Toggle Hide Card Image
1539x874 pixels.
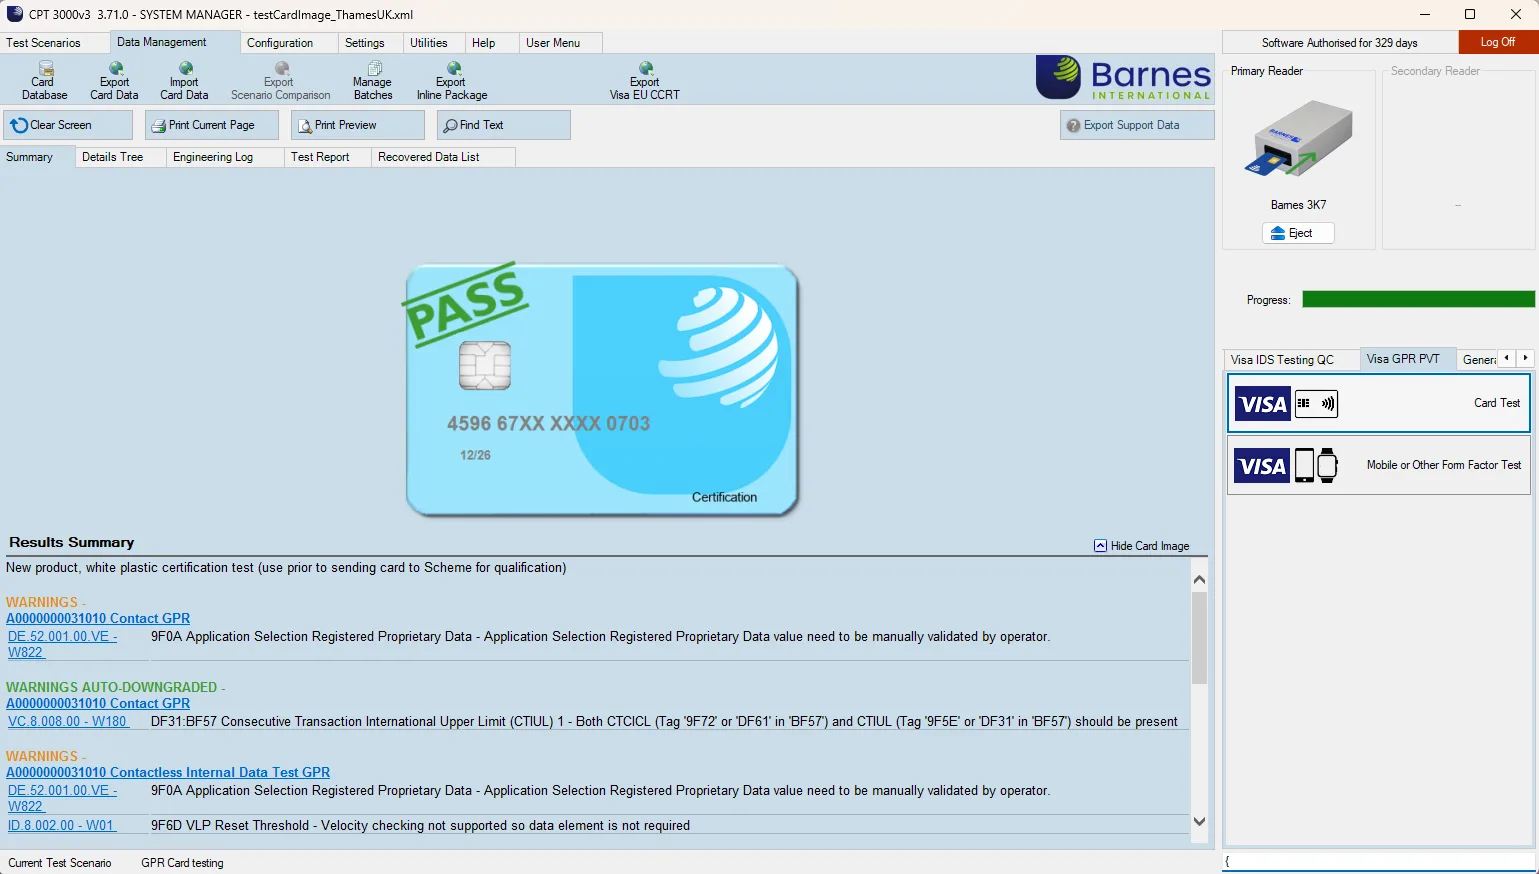[x=1142, y=546]
